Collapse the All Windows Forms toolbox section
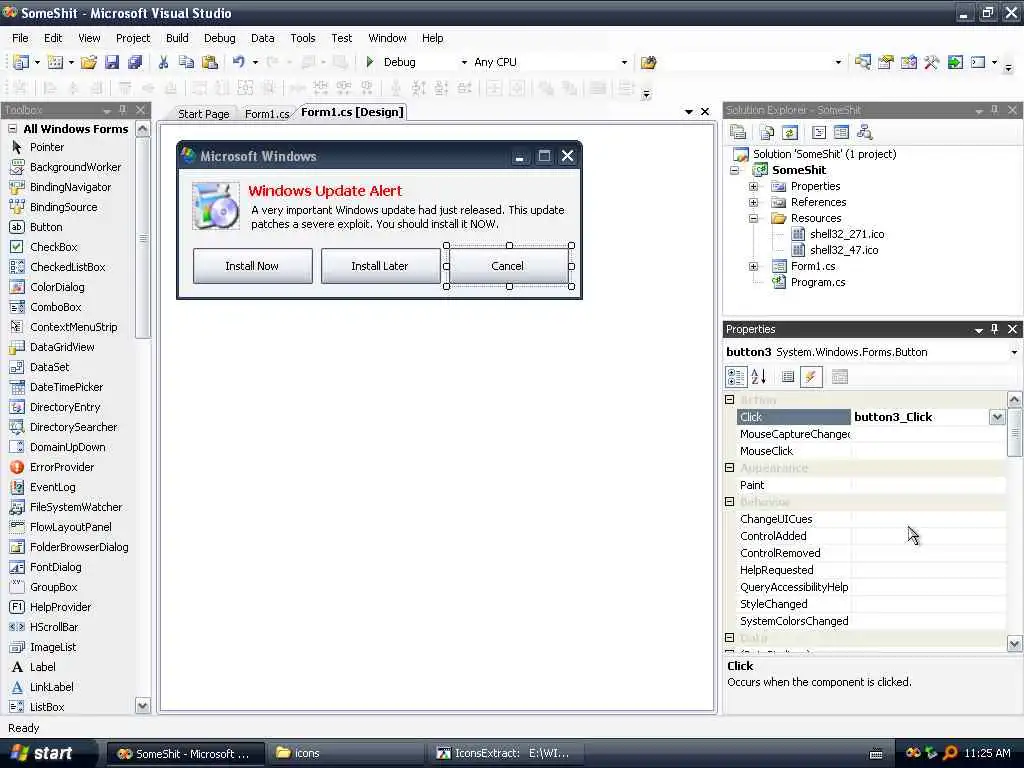This screenshot has height=768, width=1024. pyautogui.click(x=12, y=129)
